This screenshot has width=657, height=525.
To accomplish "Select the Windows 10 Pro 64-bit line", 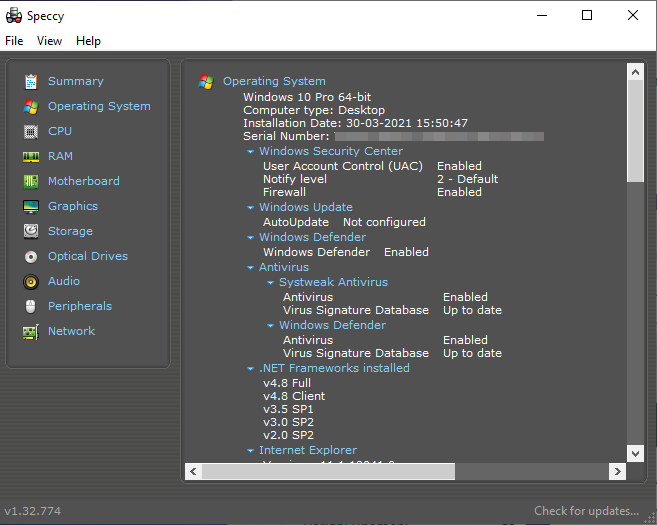I will click(x=307, y=97).
